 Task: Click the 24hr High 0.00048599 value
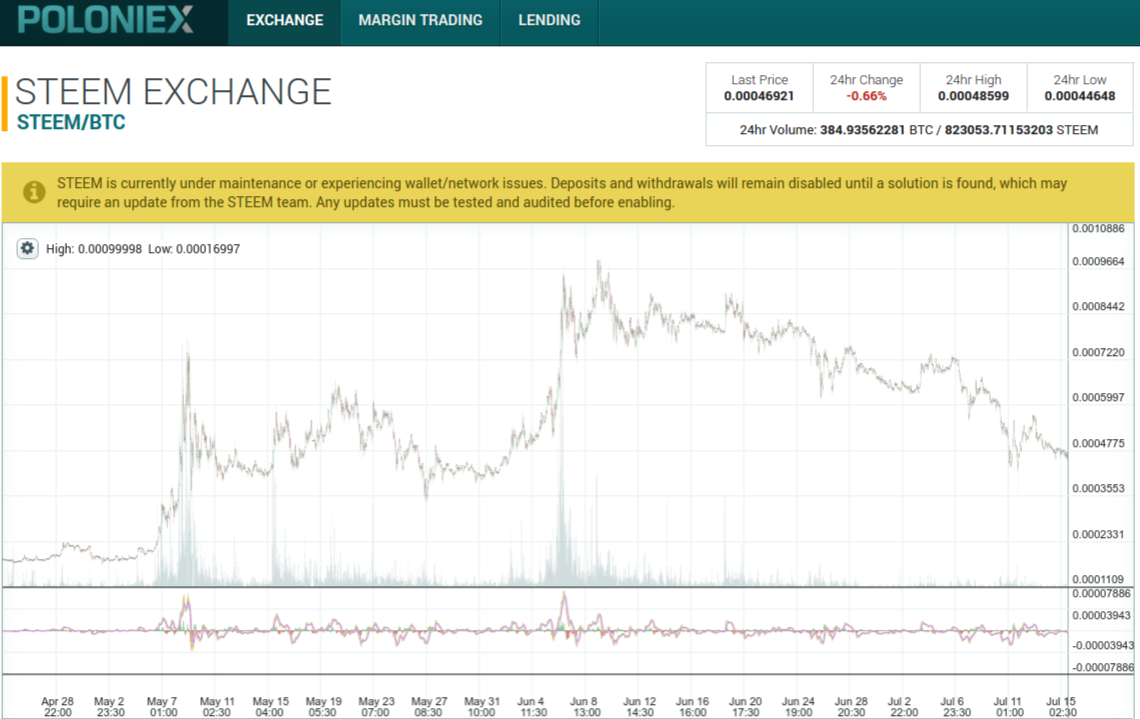(x=973, y=96)
